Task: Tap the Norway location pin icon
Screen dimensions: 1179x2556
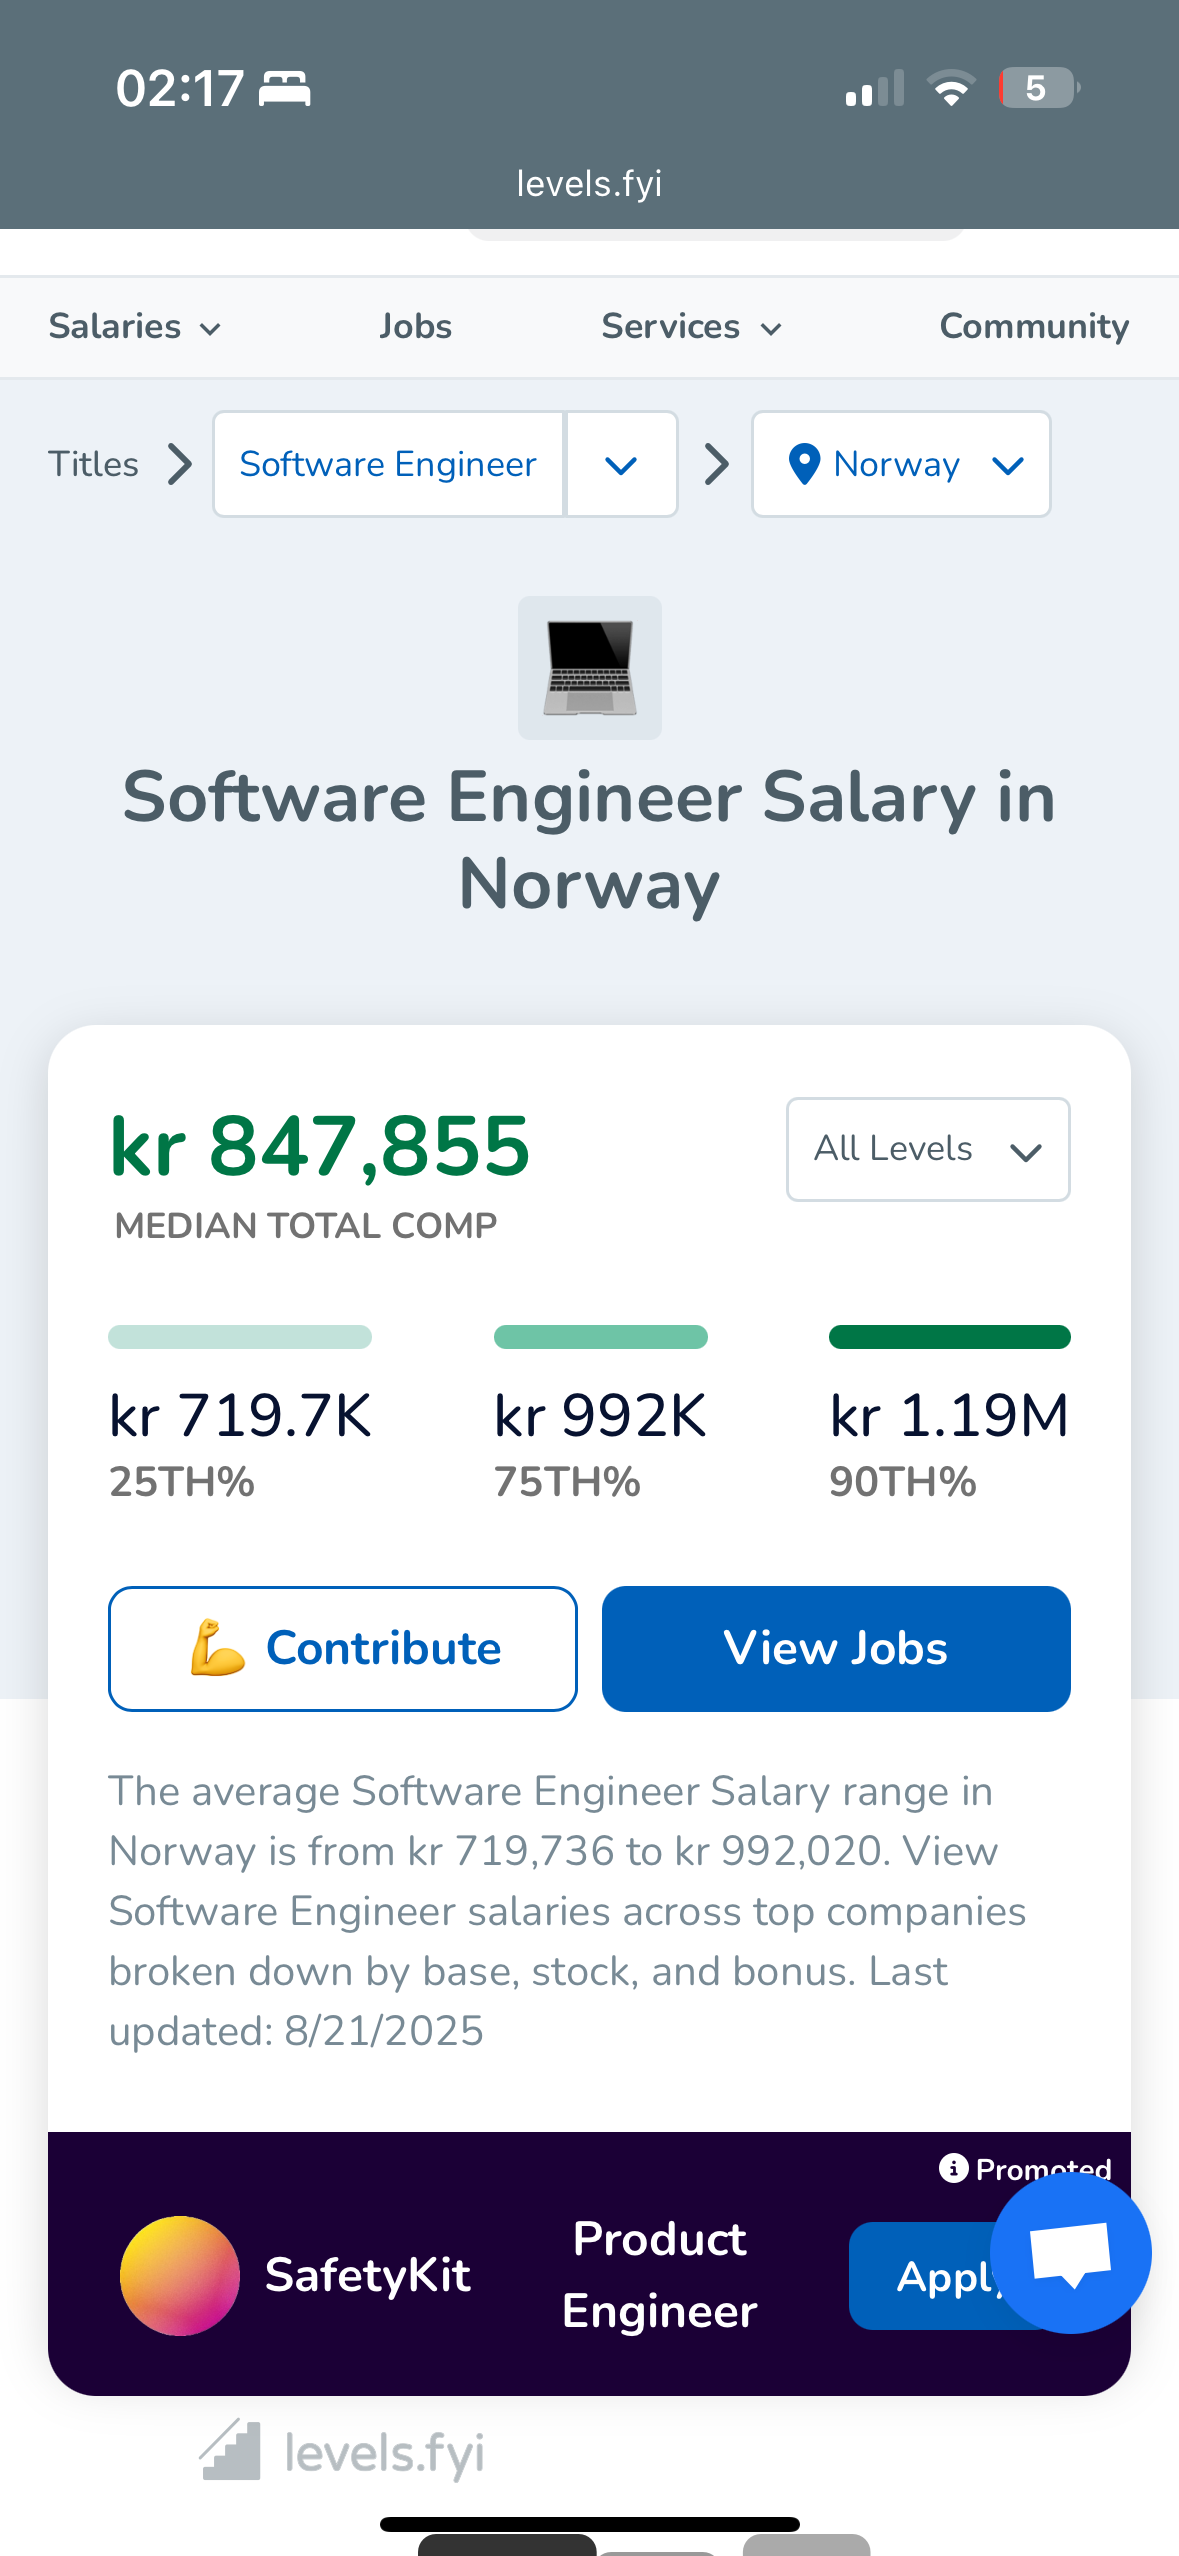Action: point(804,464)
